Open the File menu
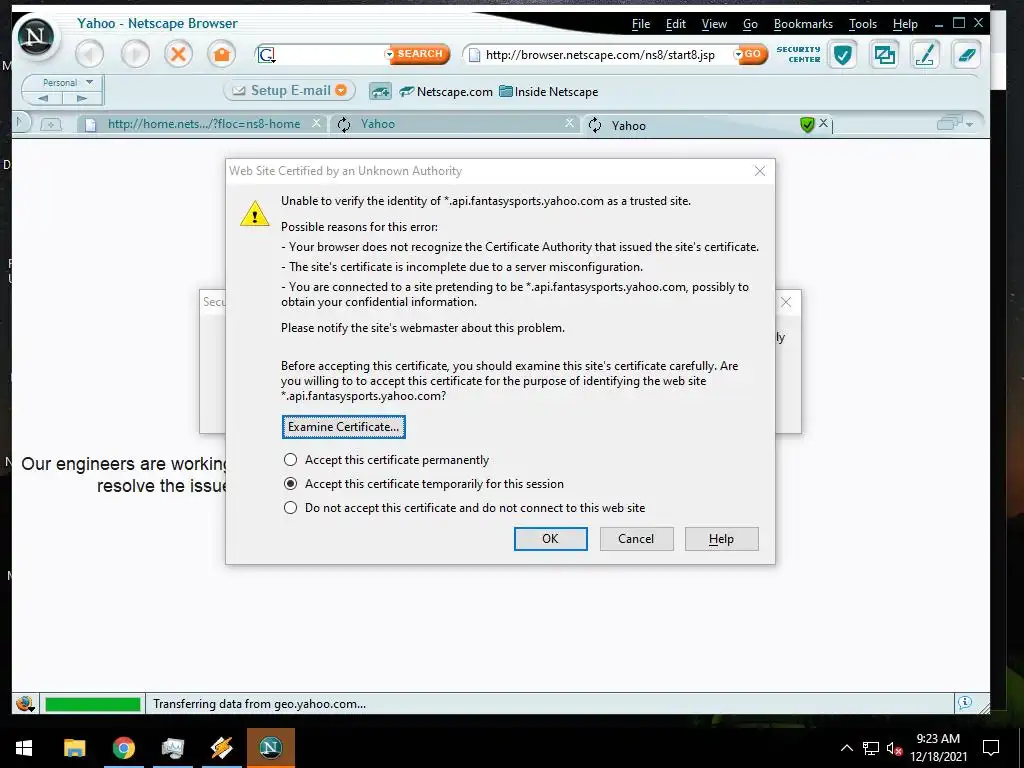 pos(641,24)
